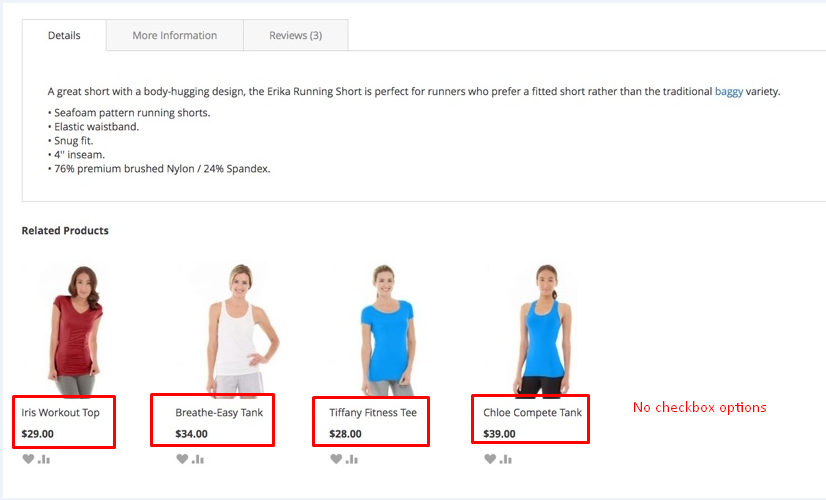Add Chloe Compete Tank to wishlist
The width and height of the screenshot is (826, 500).
[490, 459]
